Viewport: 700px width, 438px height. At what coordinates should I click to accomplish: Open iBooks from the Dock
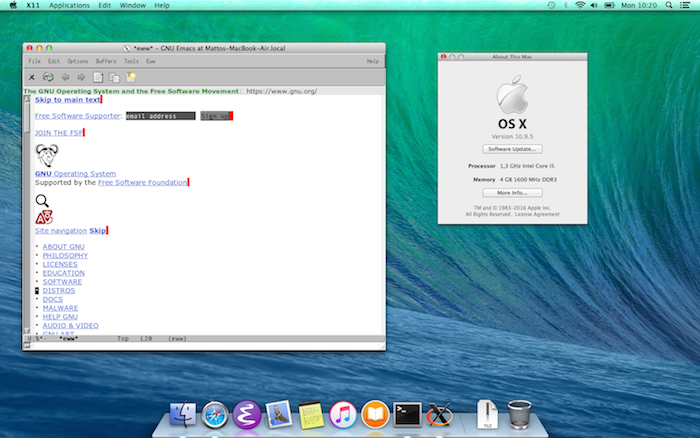pyautogui.click(x=375, y=415)
